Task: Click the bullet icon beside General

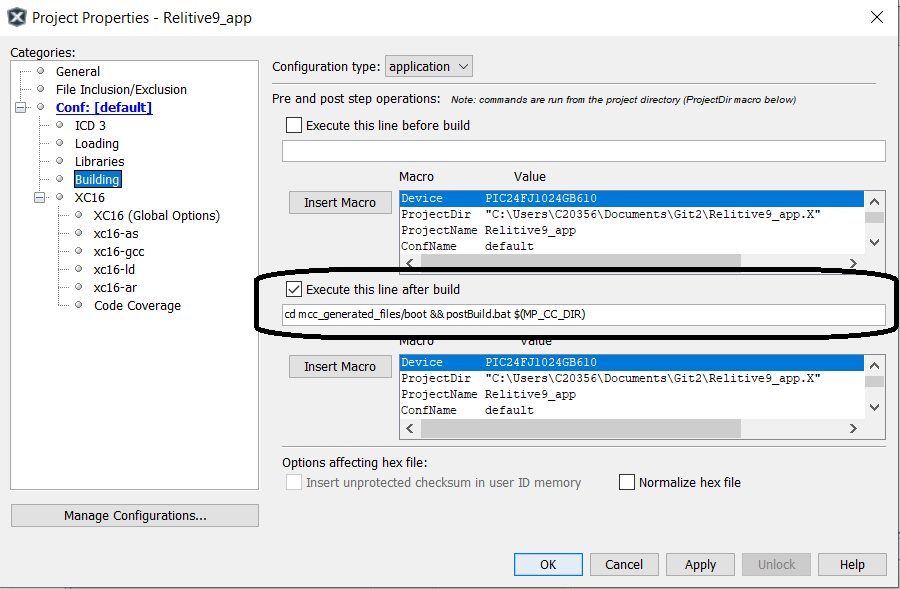Action: pos(41,71)
